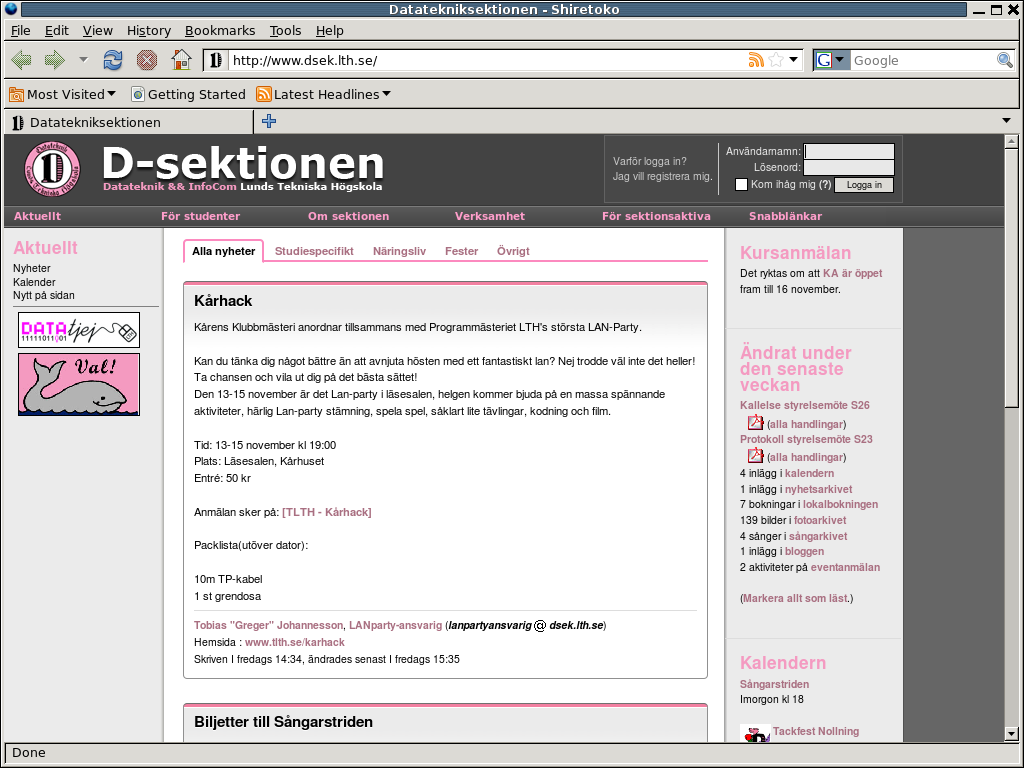Image resolution: width=1024 pixels, height=768 pixels.
Task: Open the För sektionsaktiva navigation menu
Action: (656, 216)
